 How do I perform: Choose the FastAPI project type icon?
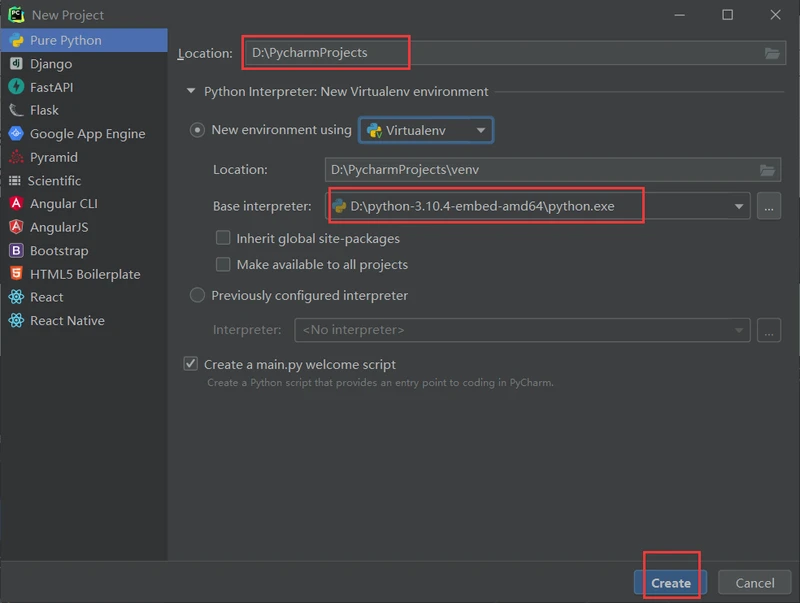tap(16, 87)
